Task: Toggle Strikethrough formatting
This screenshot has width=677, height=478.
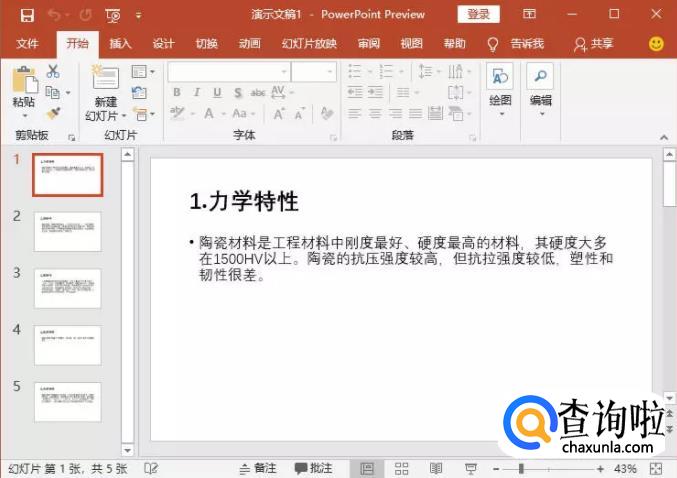Action: (258, 92)
